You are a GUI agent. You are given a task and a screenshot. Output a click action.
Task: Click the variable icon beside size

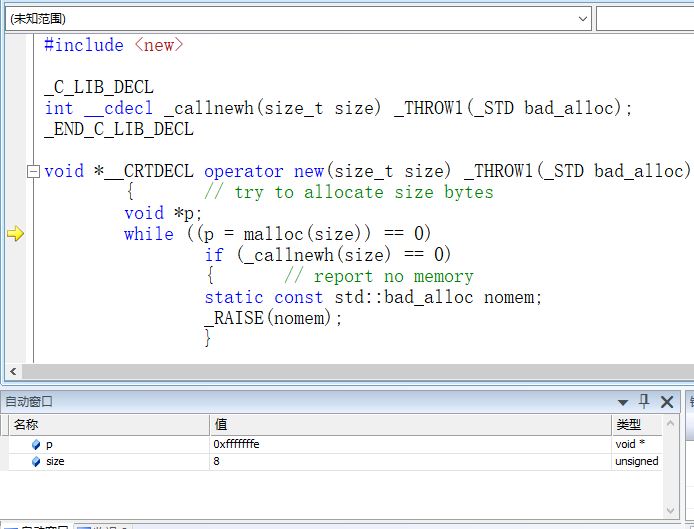[36, 462]
